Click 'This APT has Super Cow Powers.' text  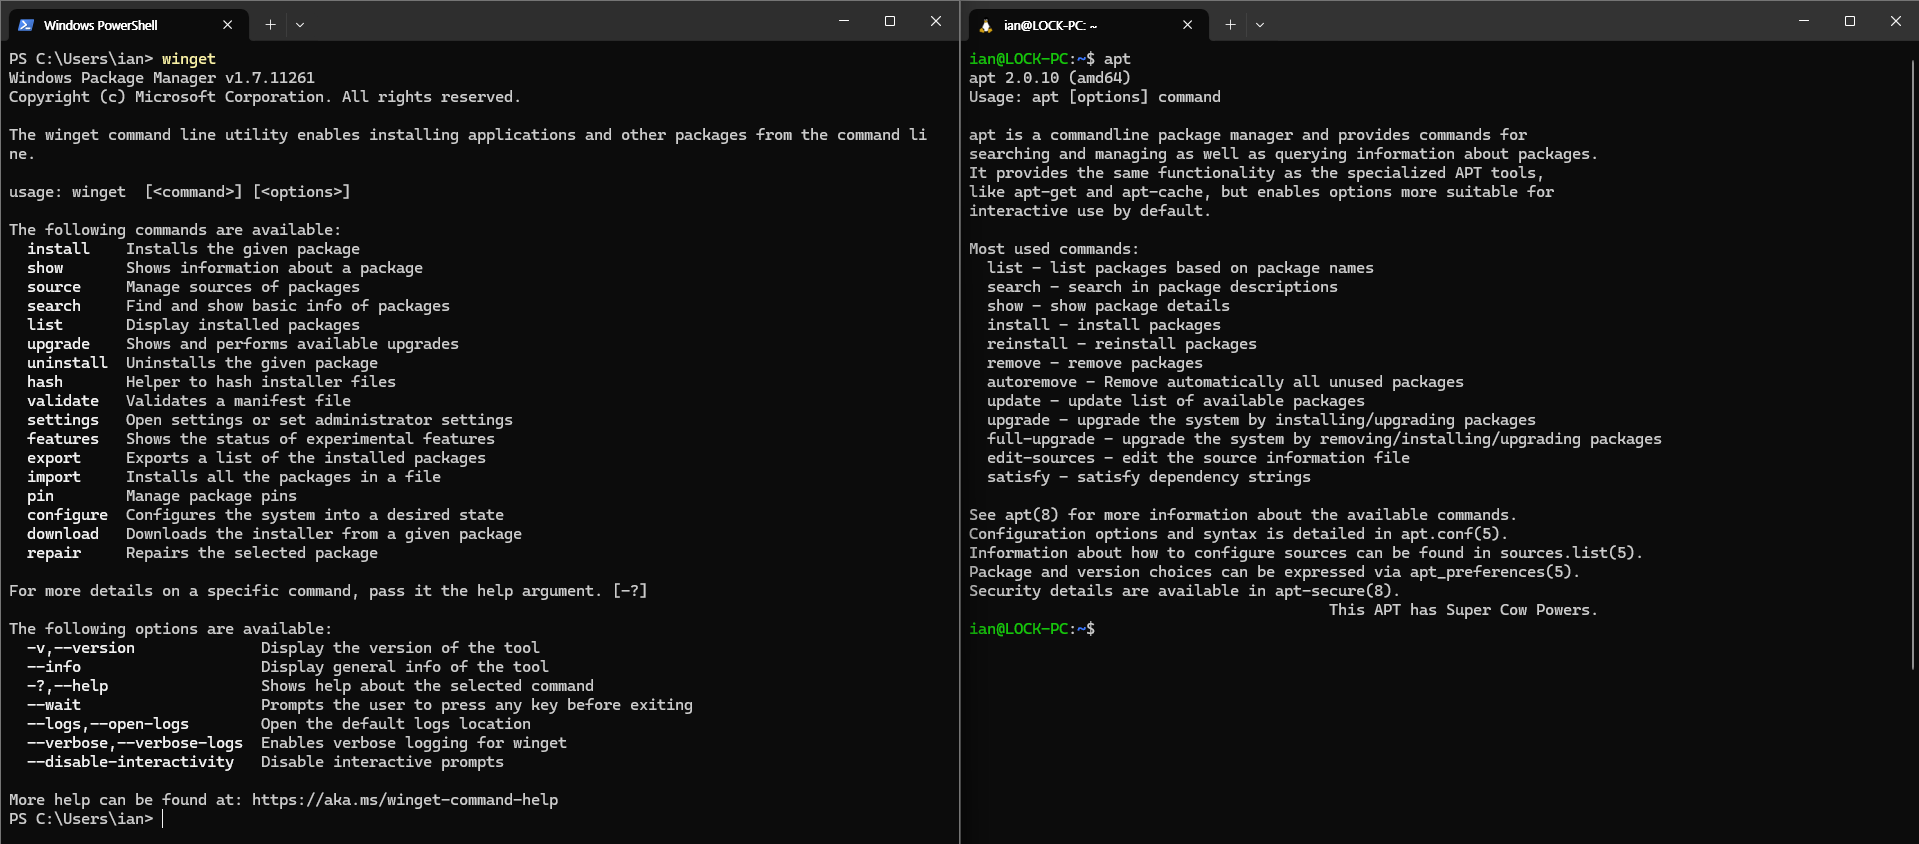[x=1463, y=610]
